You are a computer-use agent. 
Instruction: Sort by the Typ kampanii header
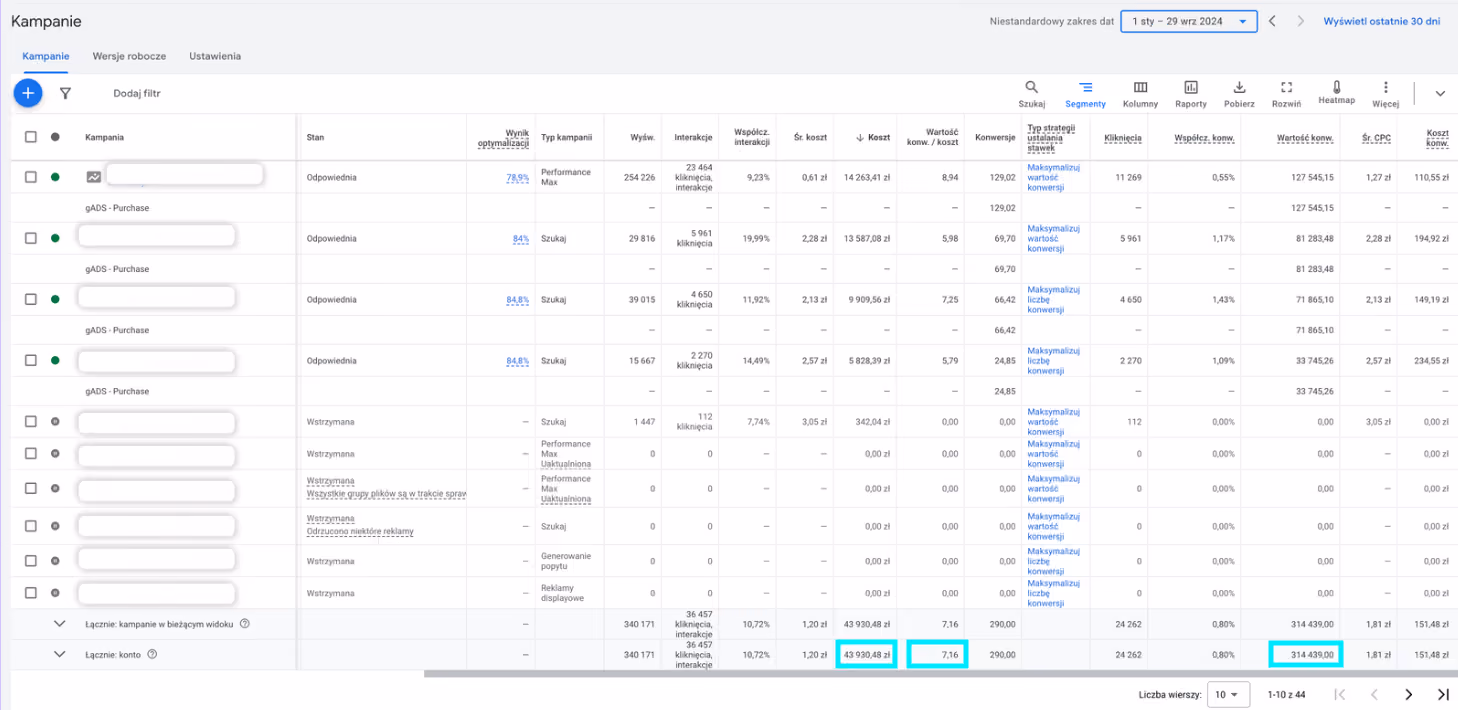click(x=566, y=138)
